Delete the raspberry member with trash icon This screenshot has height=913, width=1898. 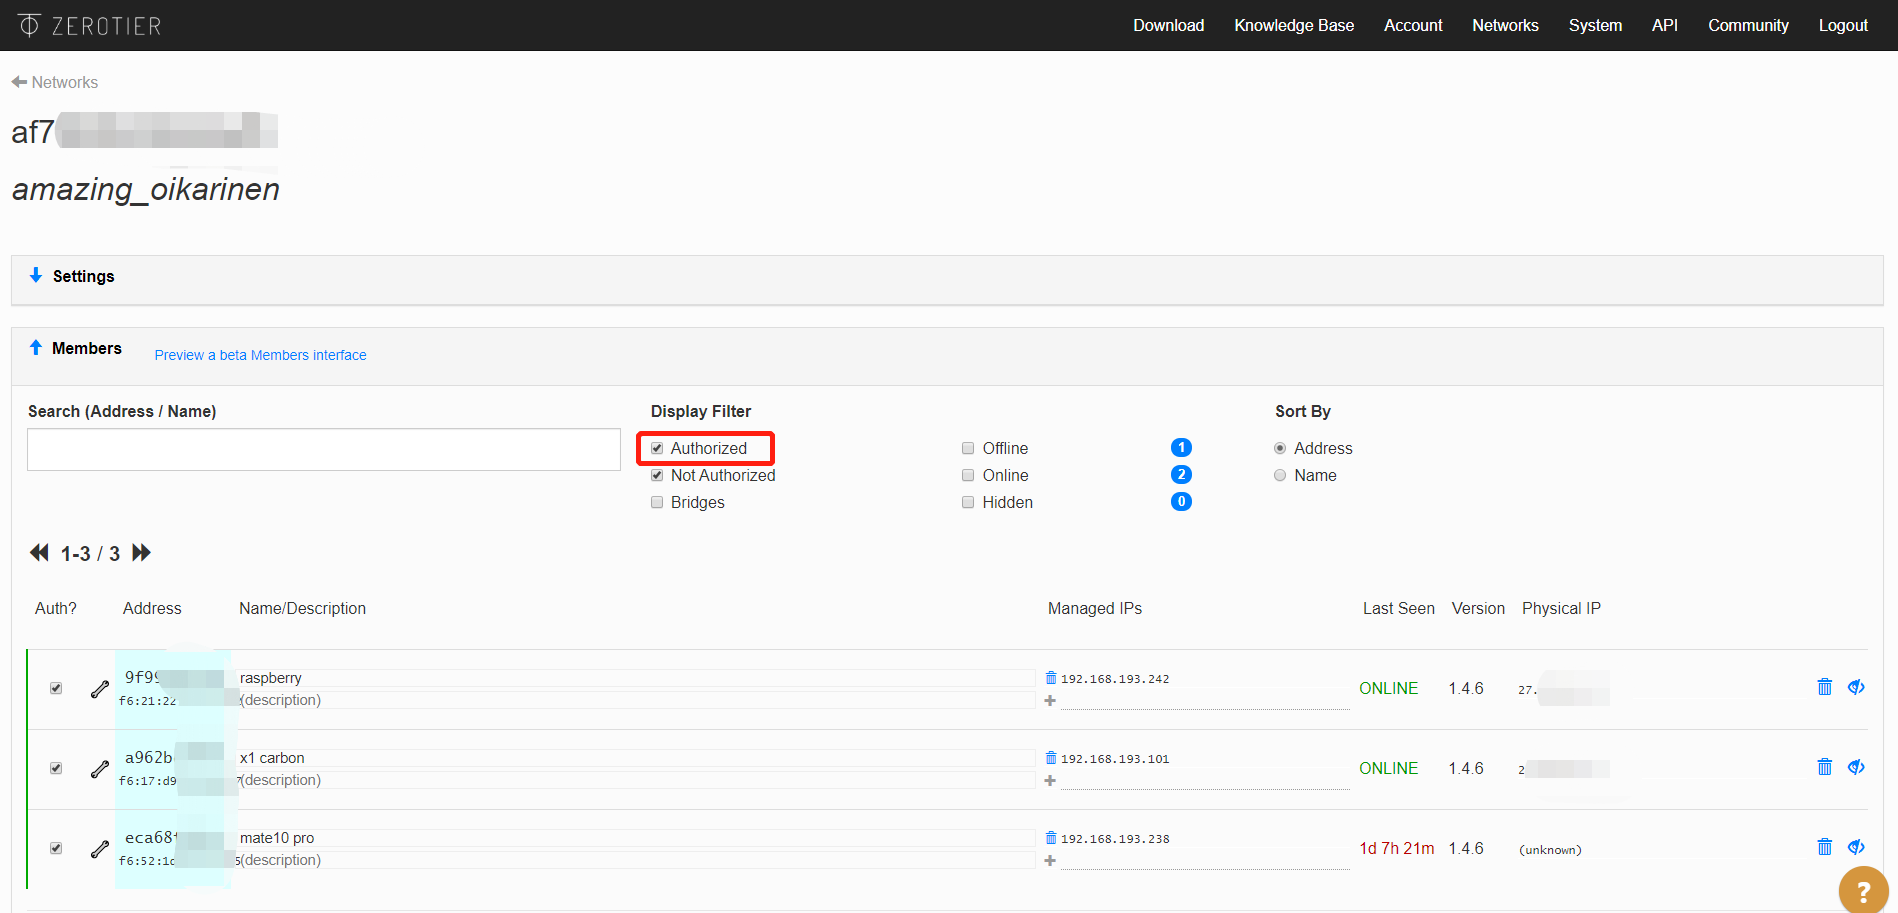1825,687
